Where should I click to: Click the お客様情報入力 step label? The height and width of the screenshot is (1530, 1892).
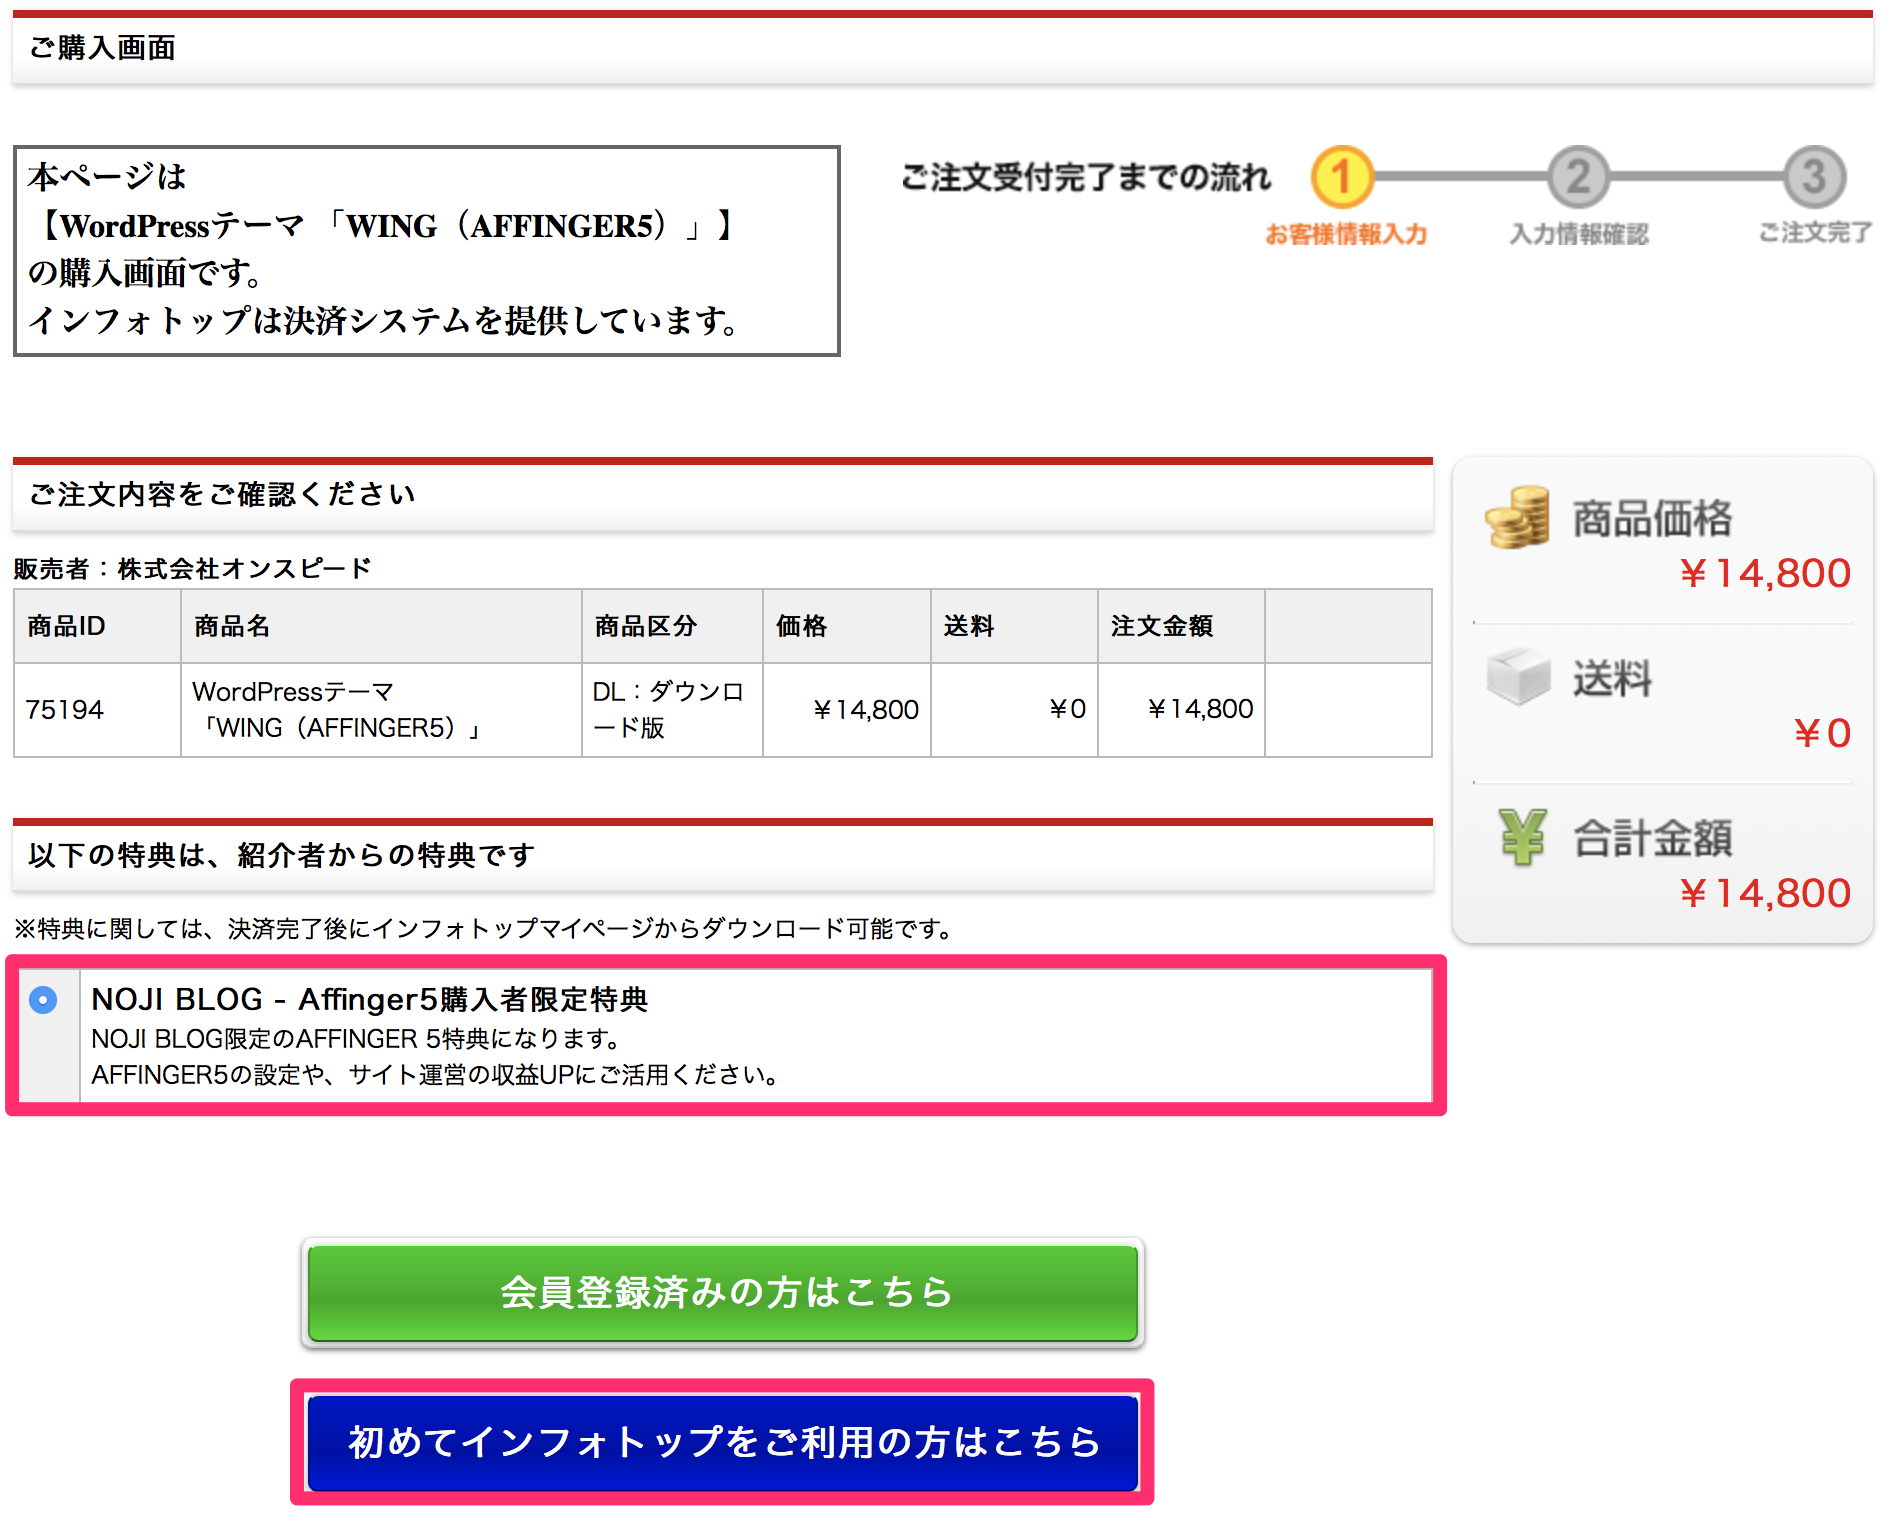click(1346, 234)
